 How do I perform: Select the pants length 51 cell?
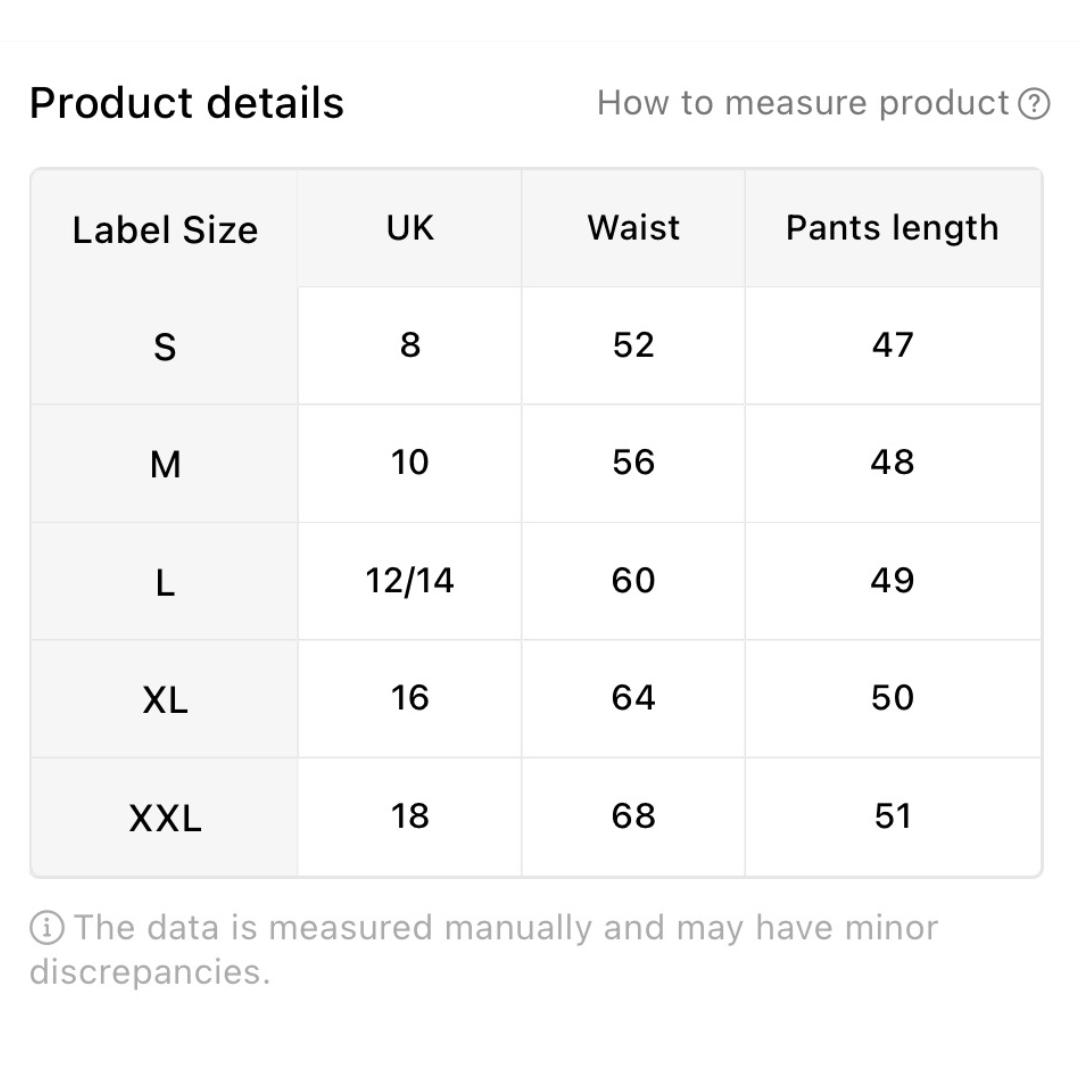(892, 816)
